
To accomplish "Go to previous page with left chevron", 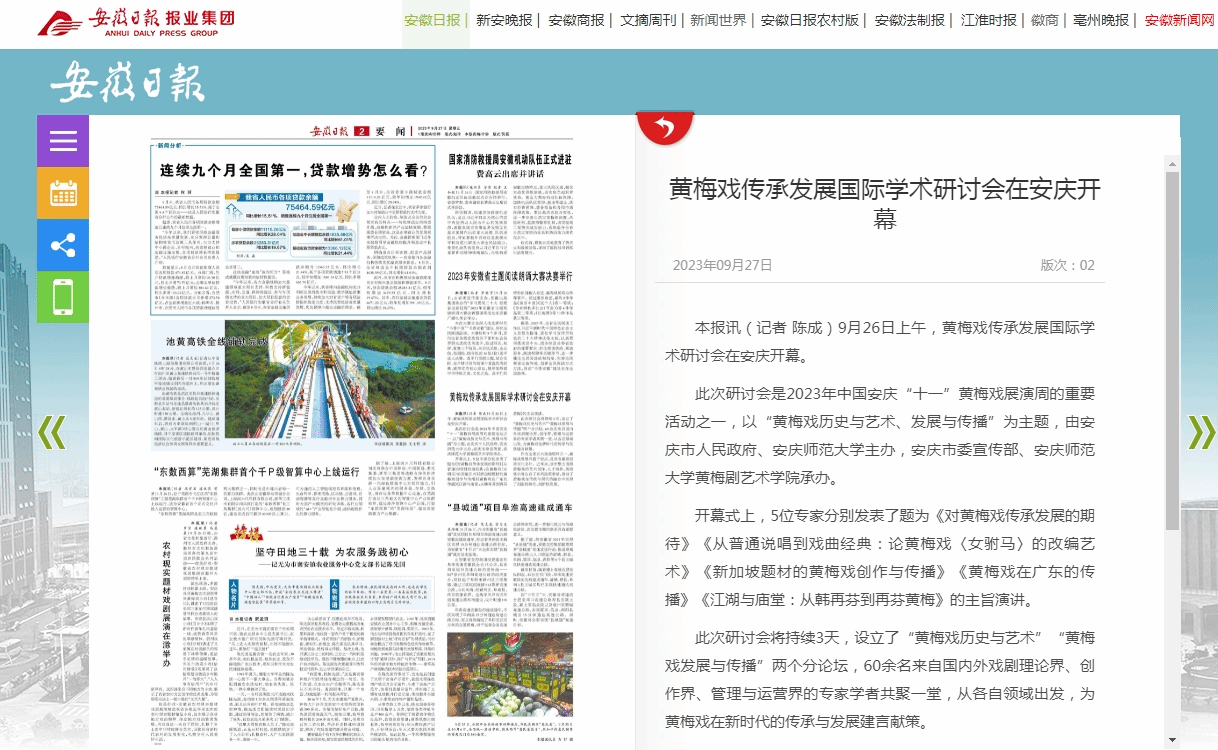I will 51,431.
